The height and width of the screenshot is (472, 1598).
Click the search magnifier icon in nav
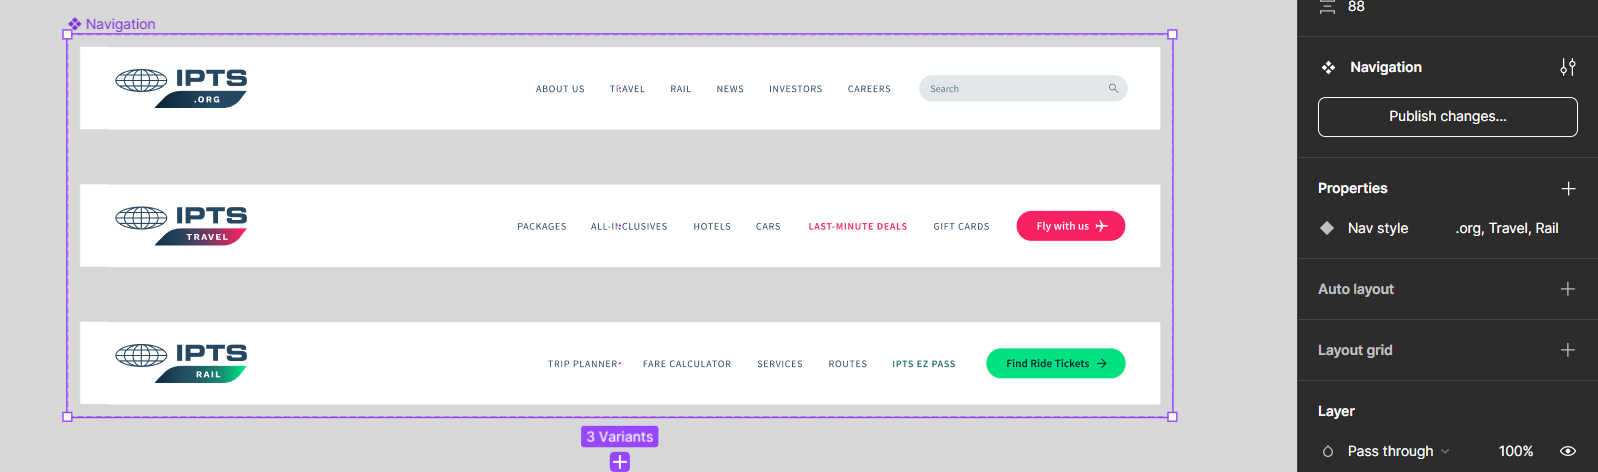coord(1113,89)
